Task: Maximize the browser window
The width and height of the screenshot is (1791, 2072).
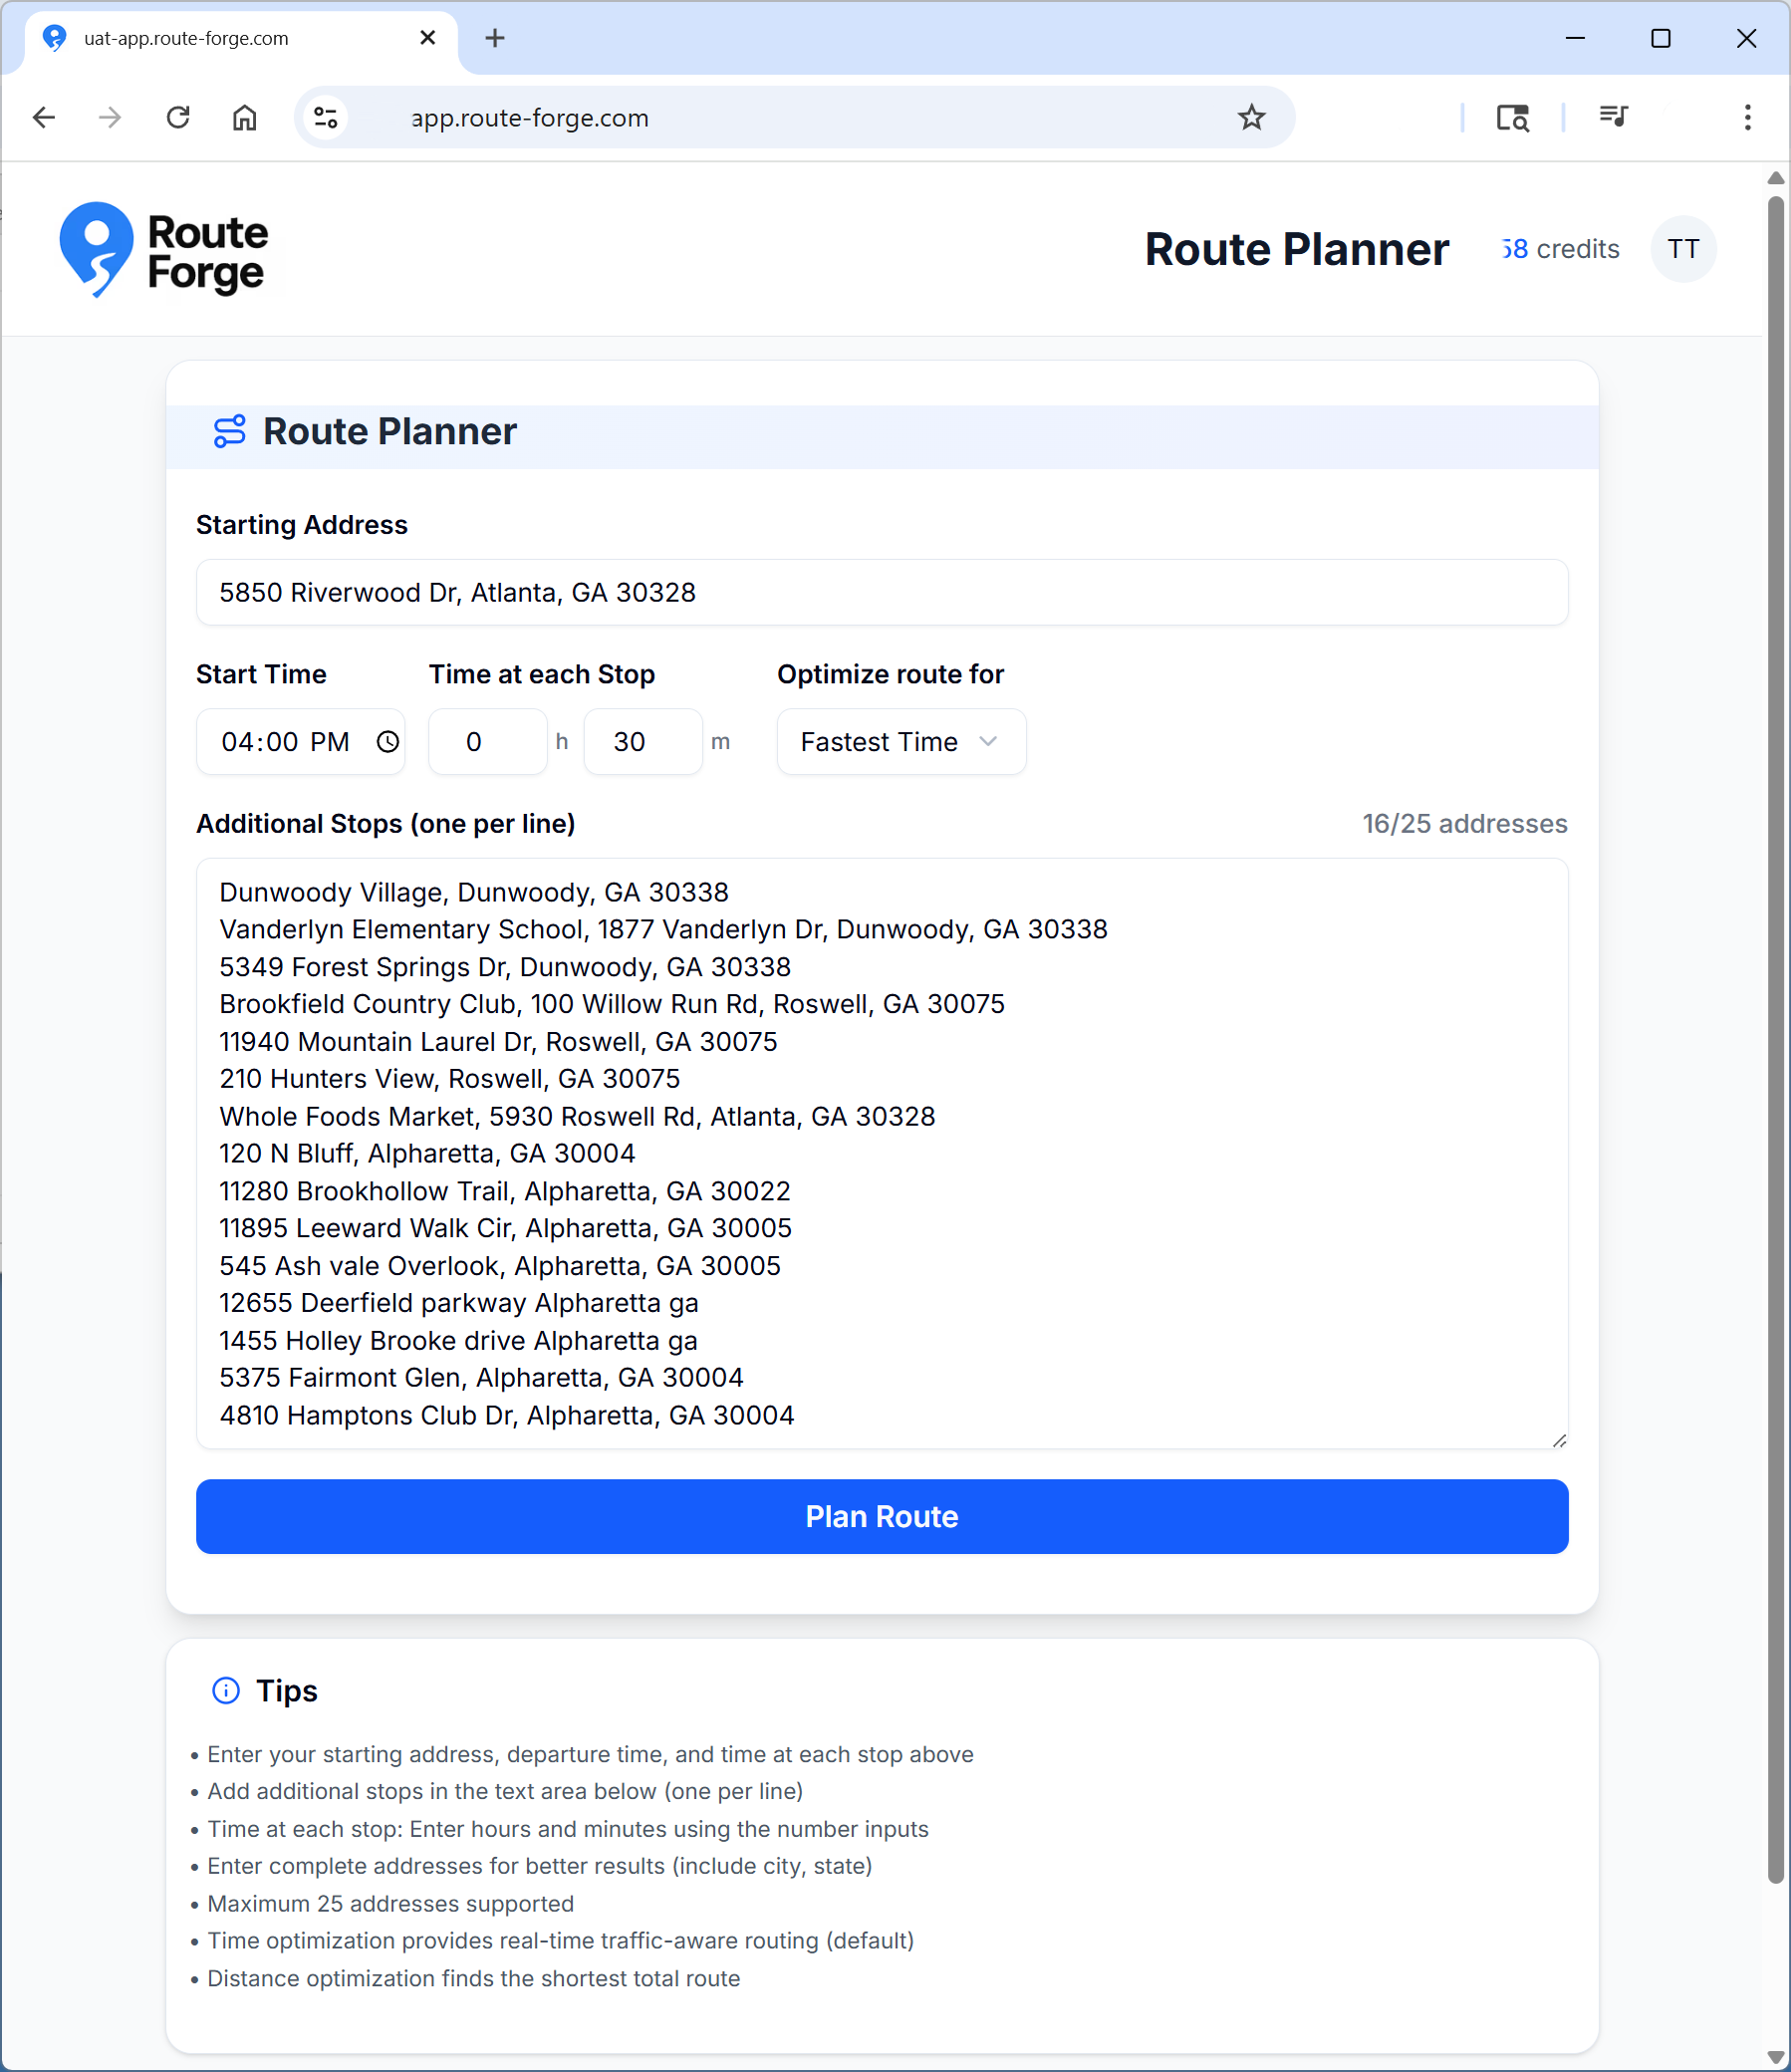Action: [1661, 38]
